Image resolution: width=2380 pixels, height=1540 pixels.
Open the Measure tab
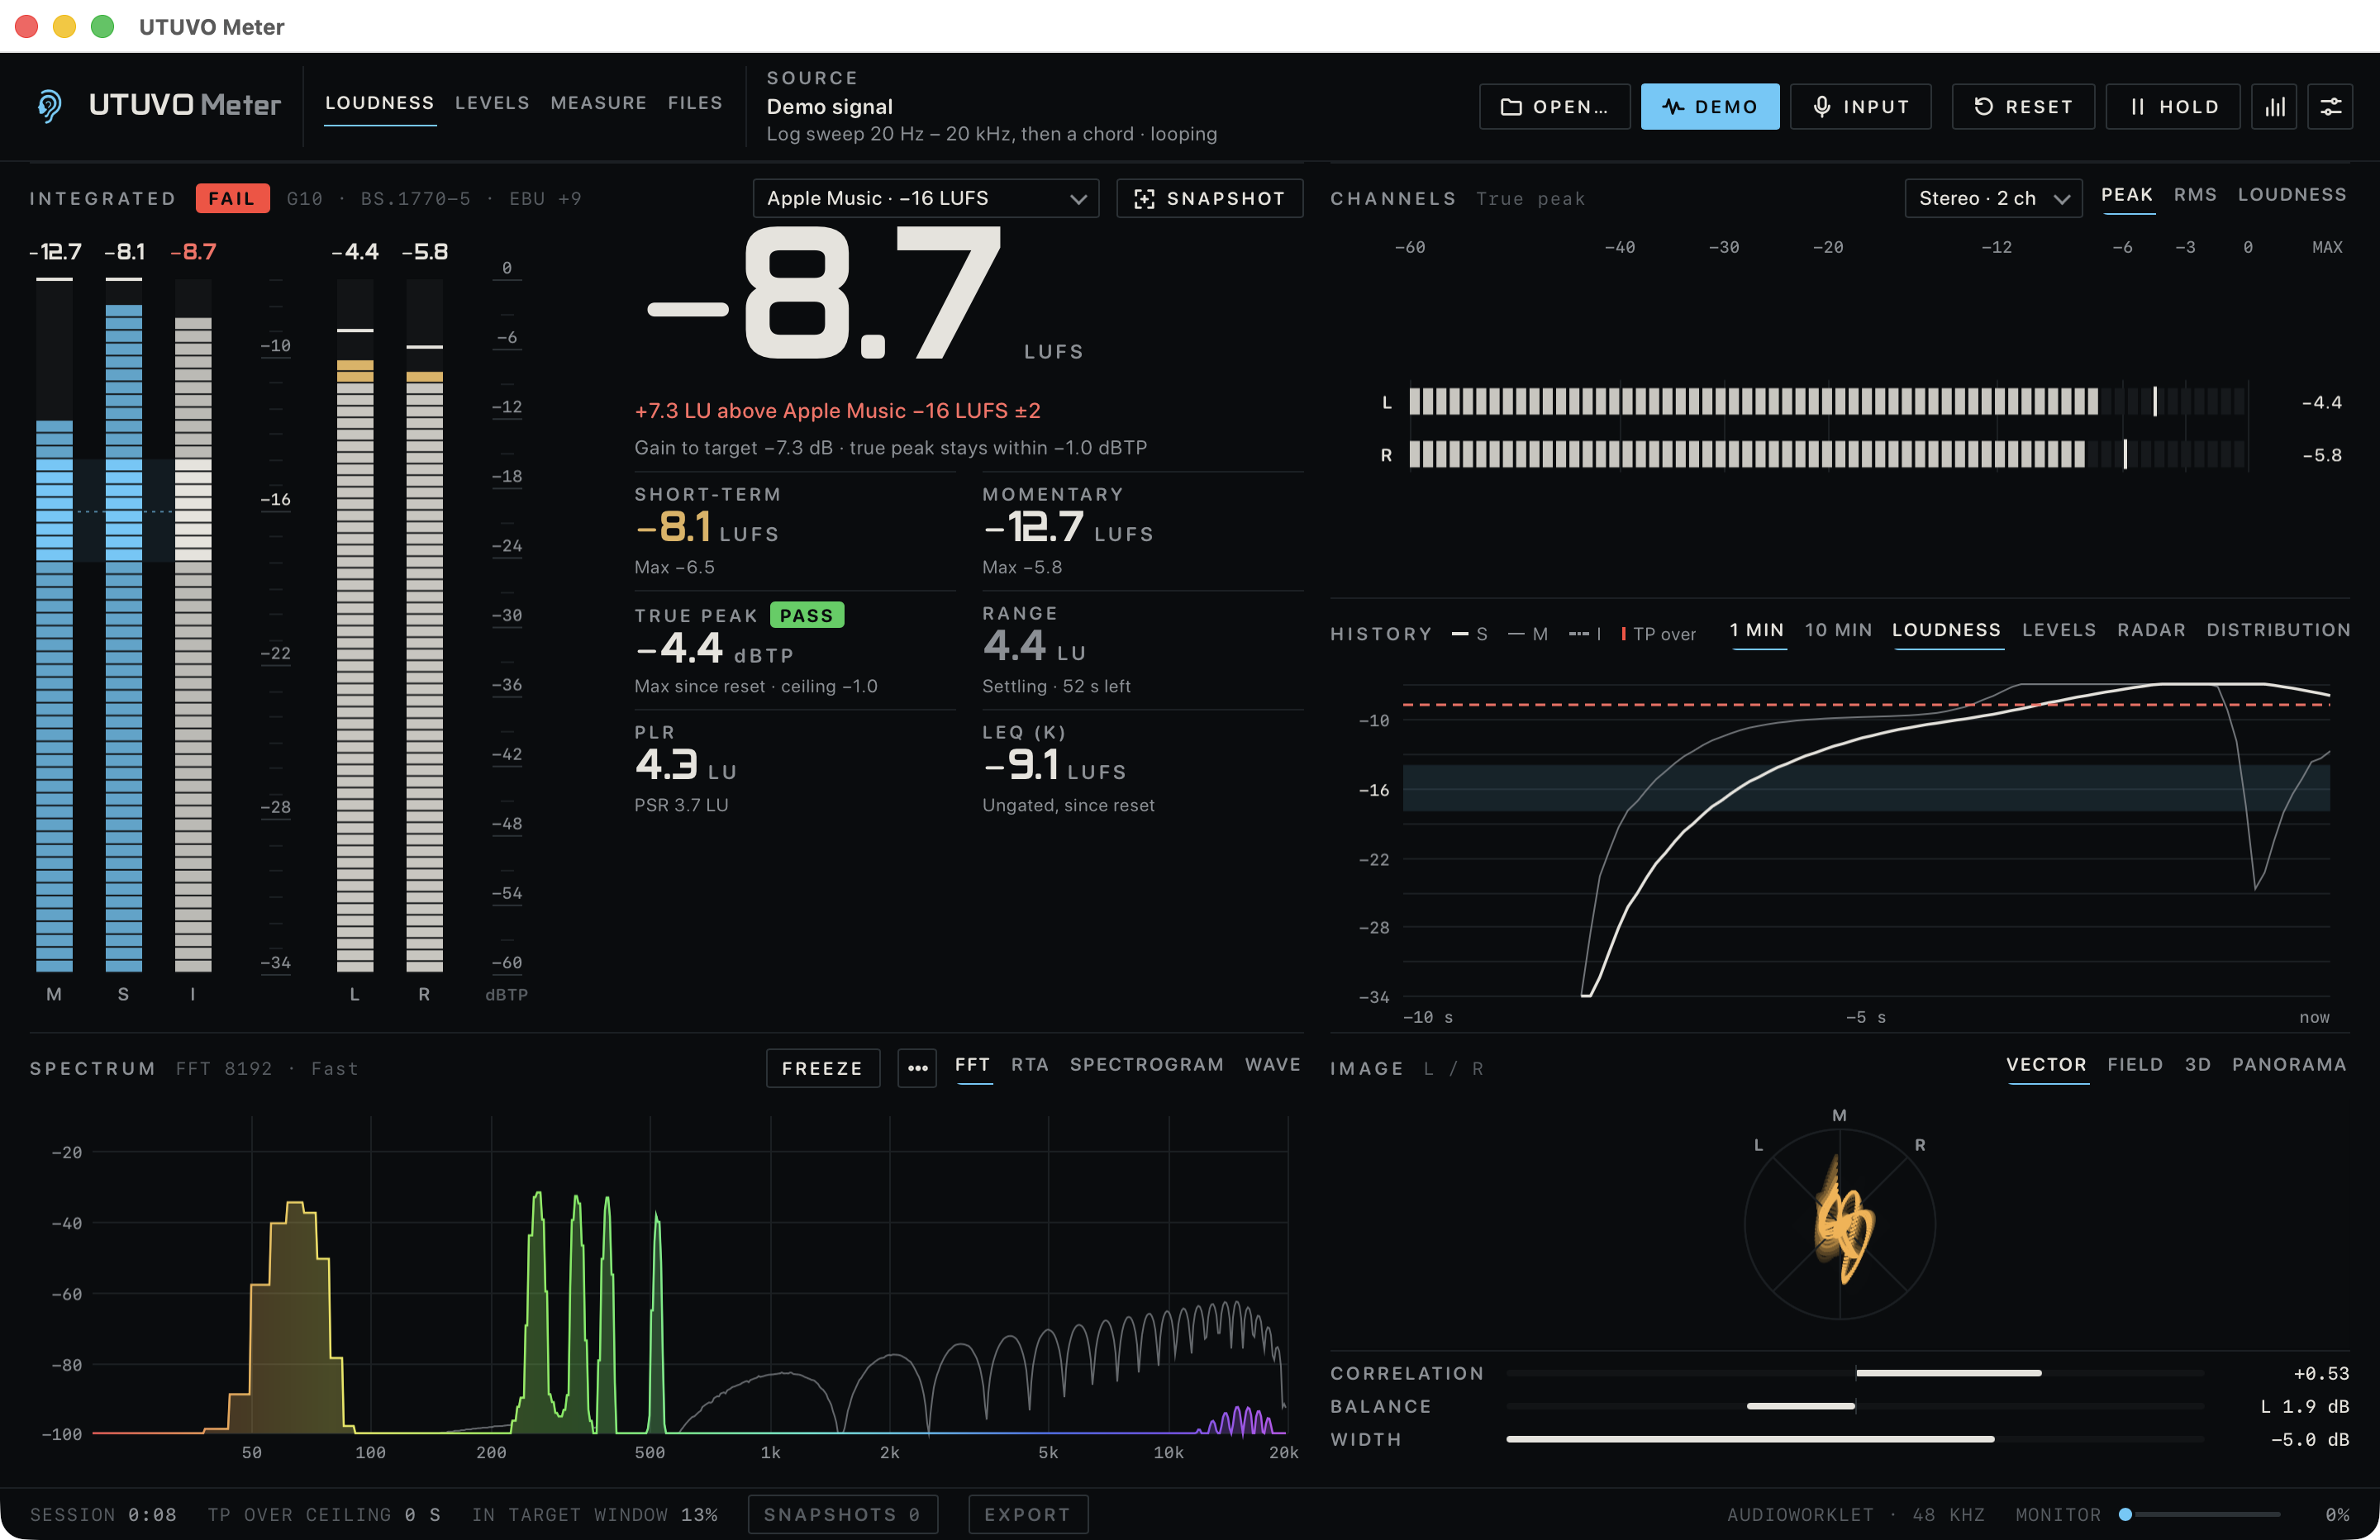click(598, 103)
